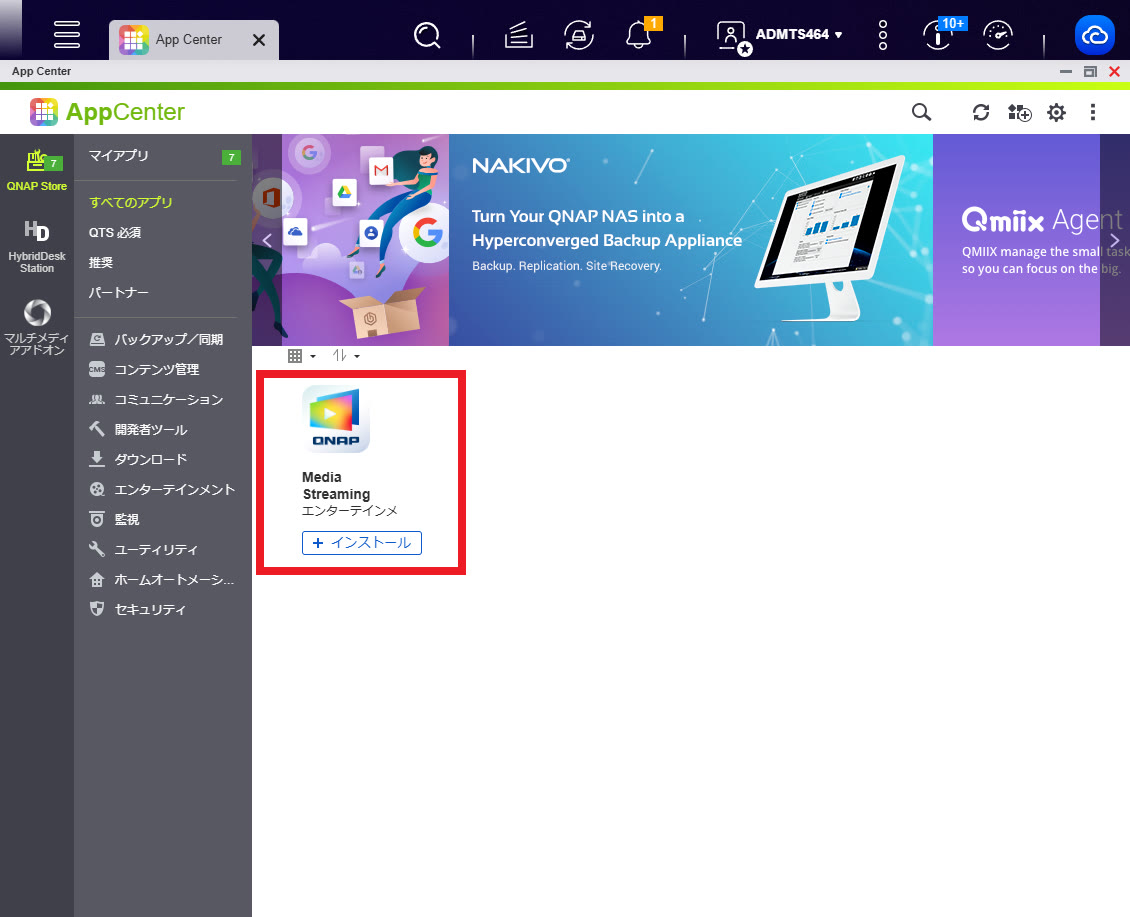Open the three-dot more options in top bar
The image size is (1130, 917).
point(883,35)
